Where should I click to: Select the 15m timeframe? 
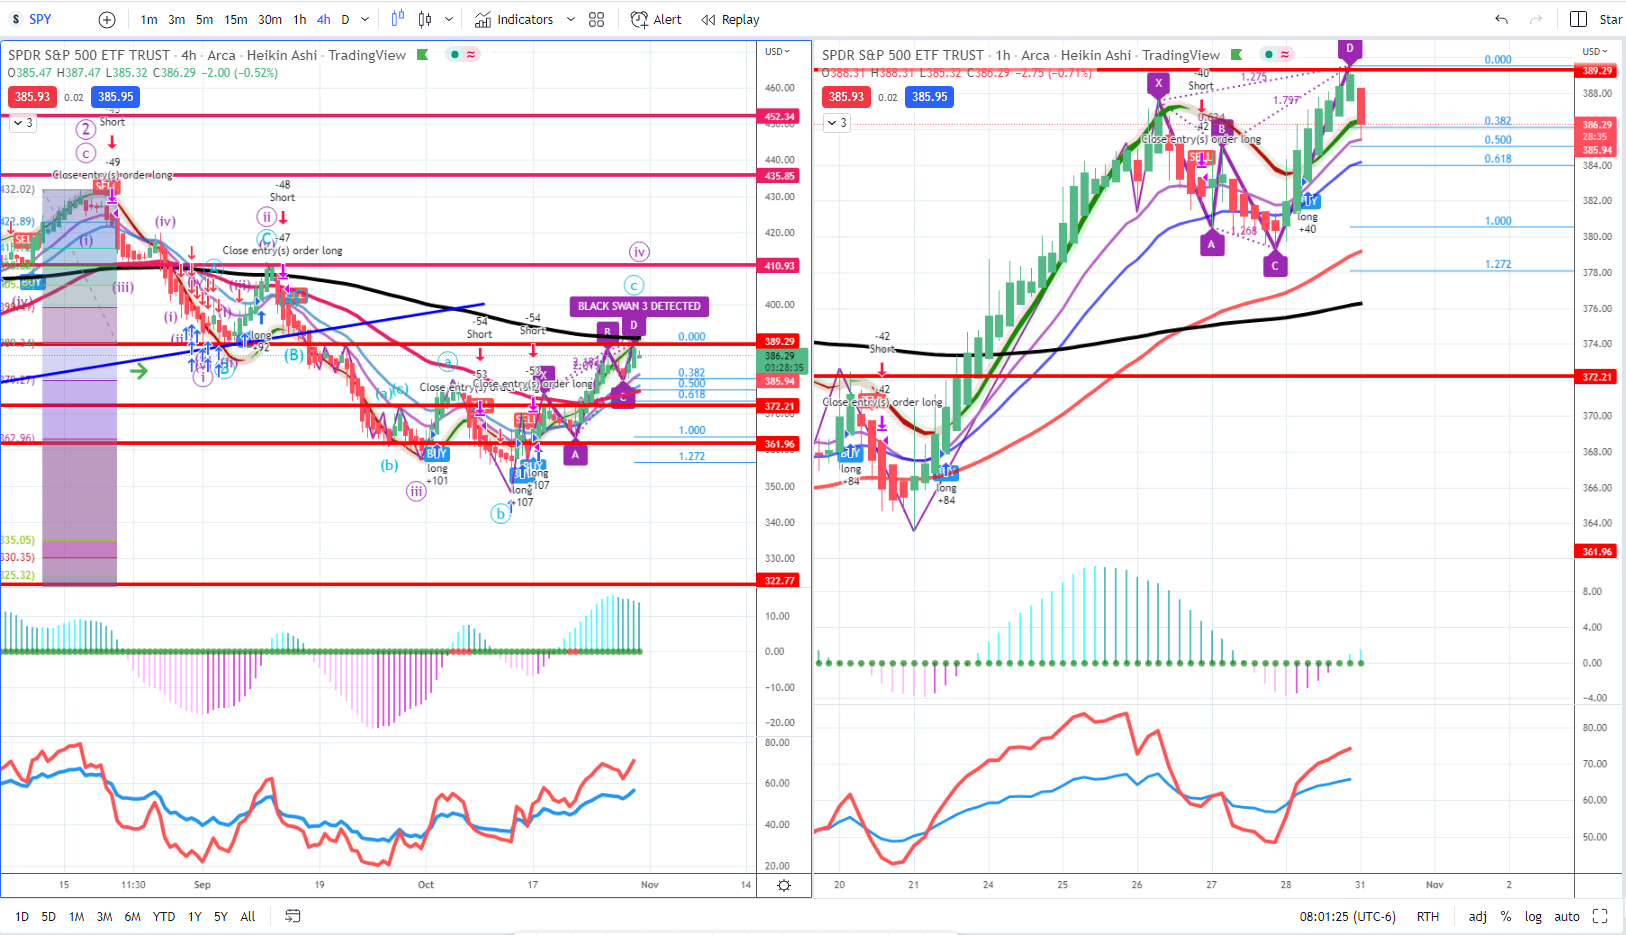(236, 19)
